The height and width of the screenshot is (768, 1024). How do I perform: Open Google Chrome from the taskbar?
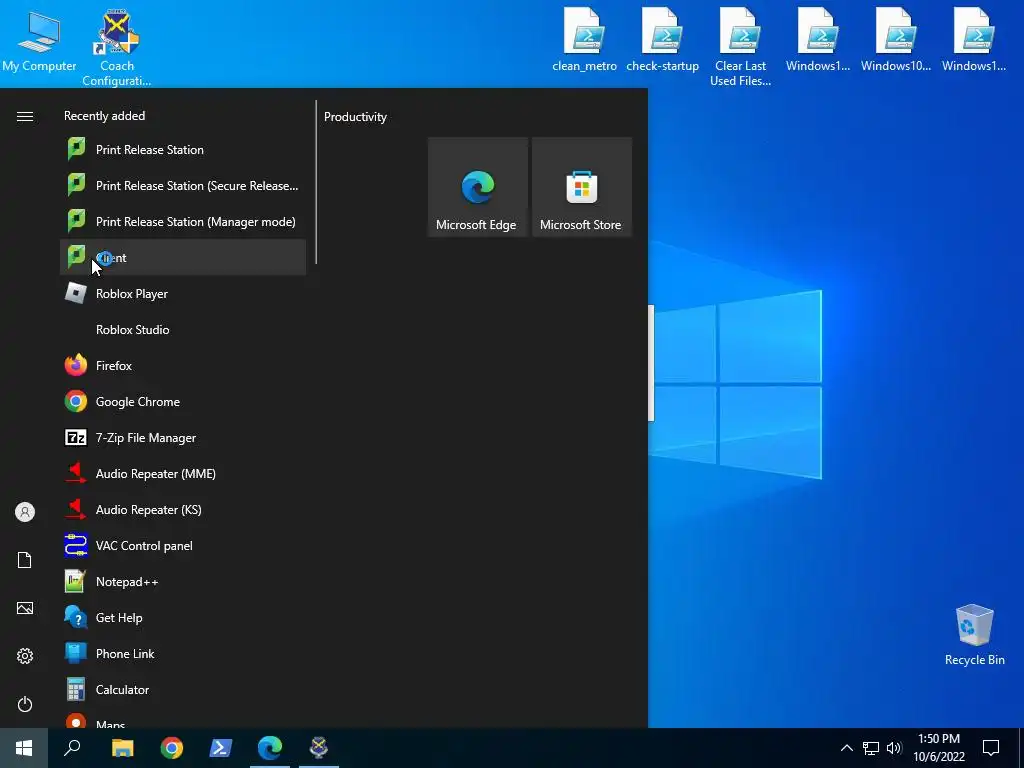pyautogui.click(x=172, y=748)
